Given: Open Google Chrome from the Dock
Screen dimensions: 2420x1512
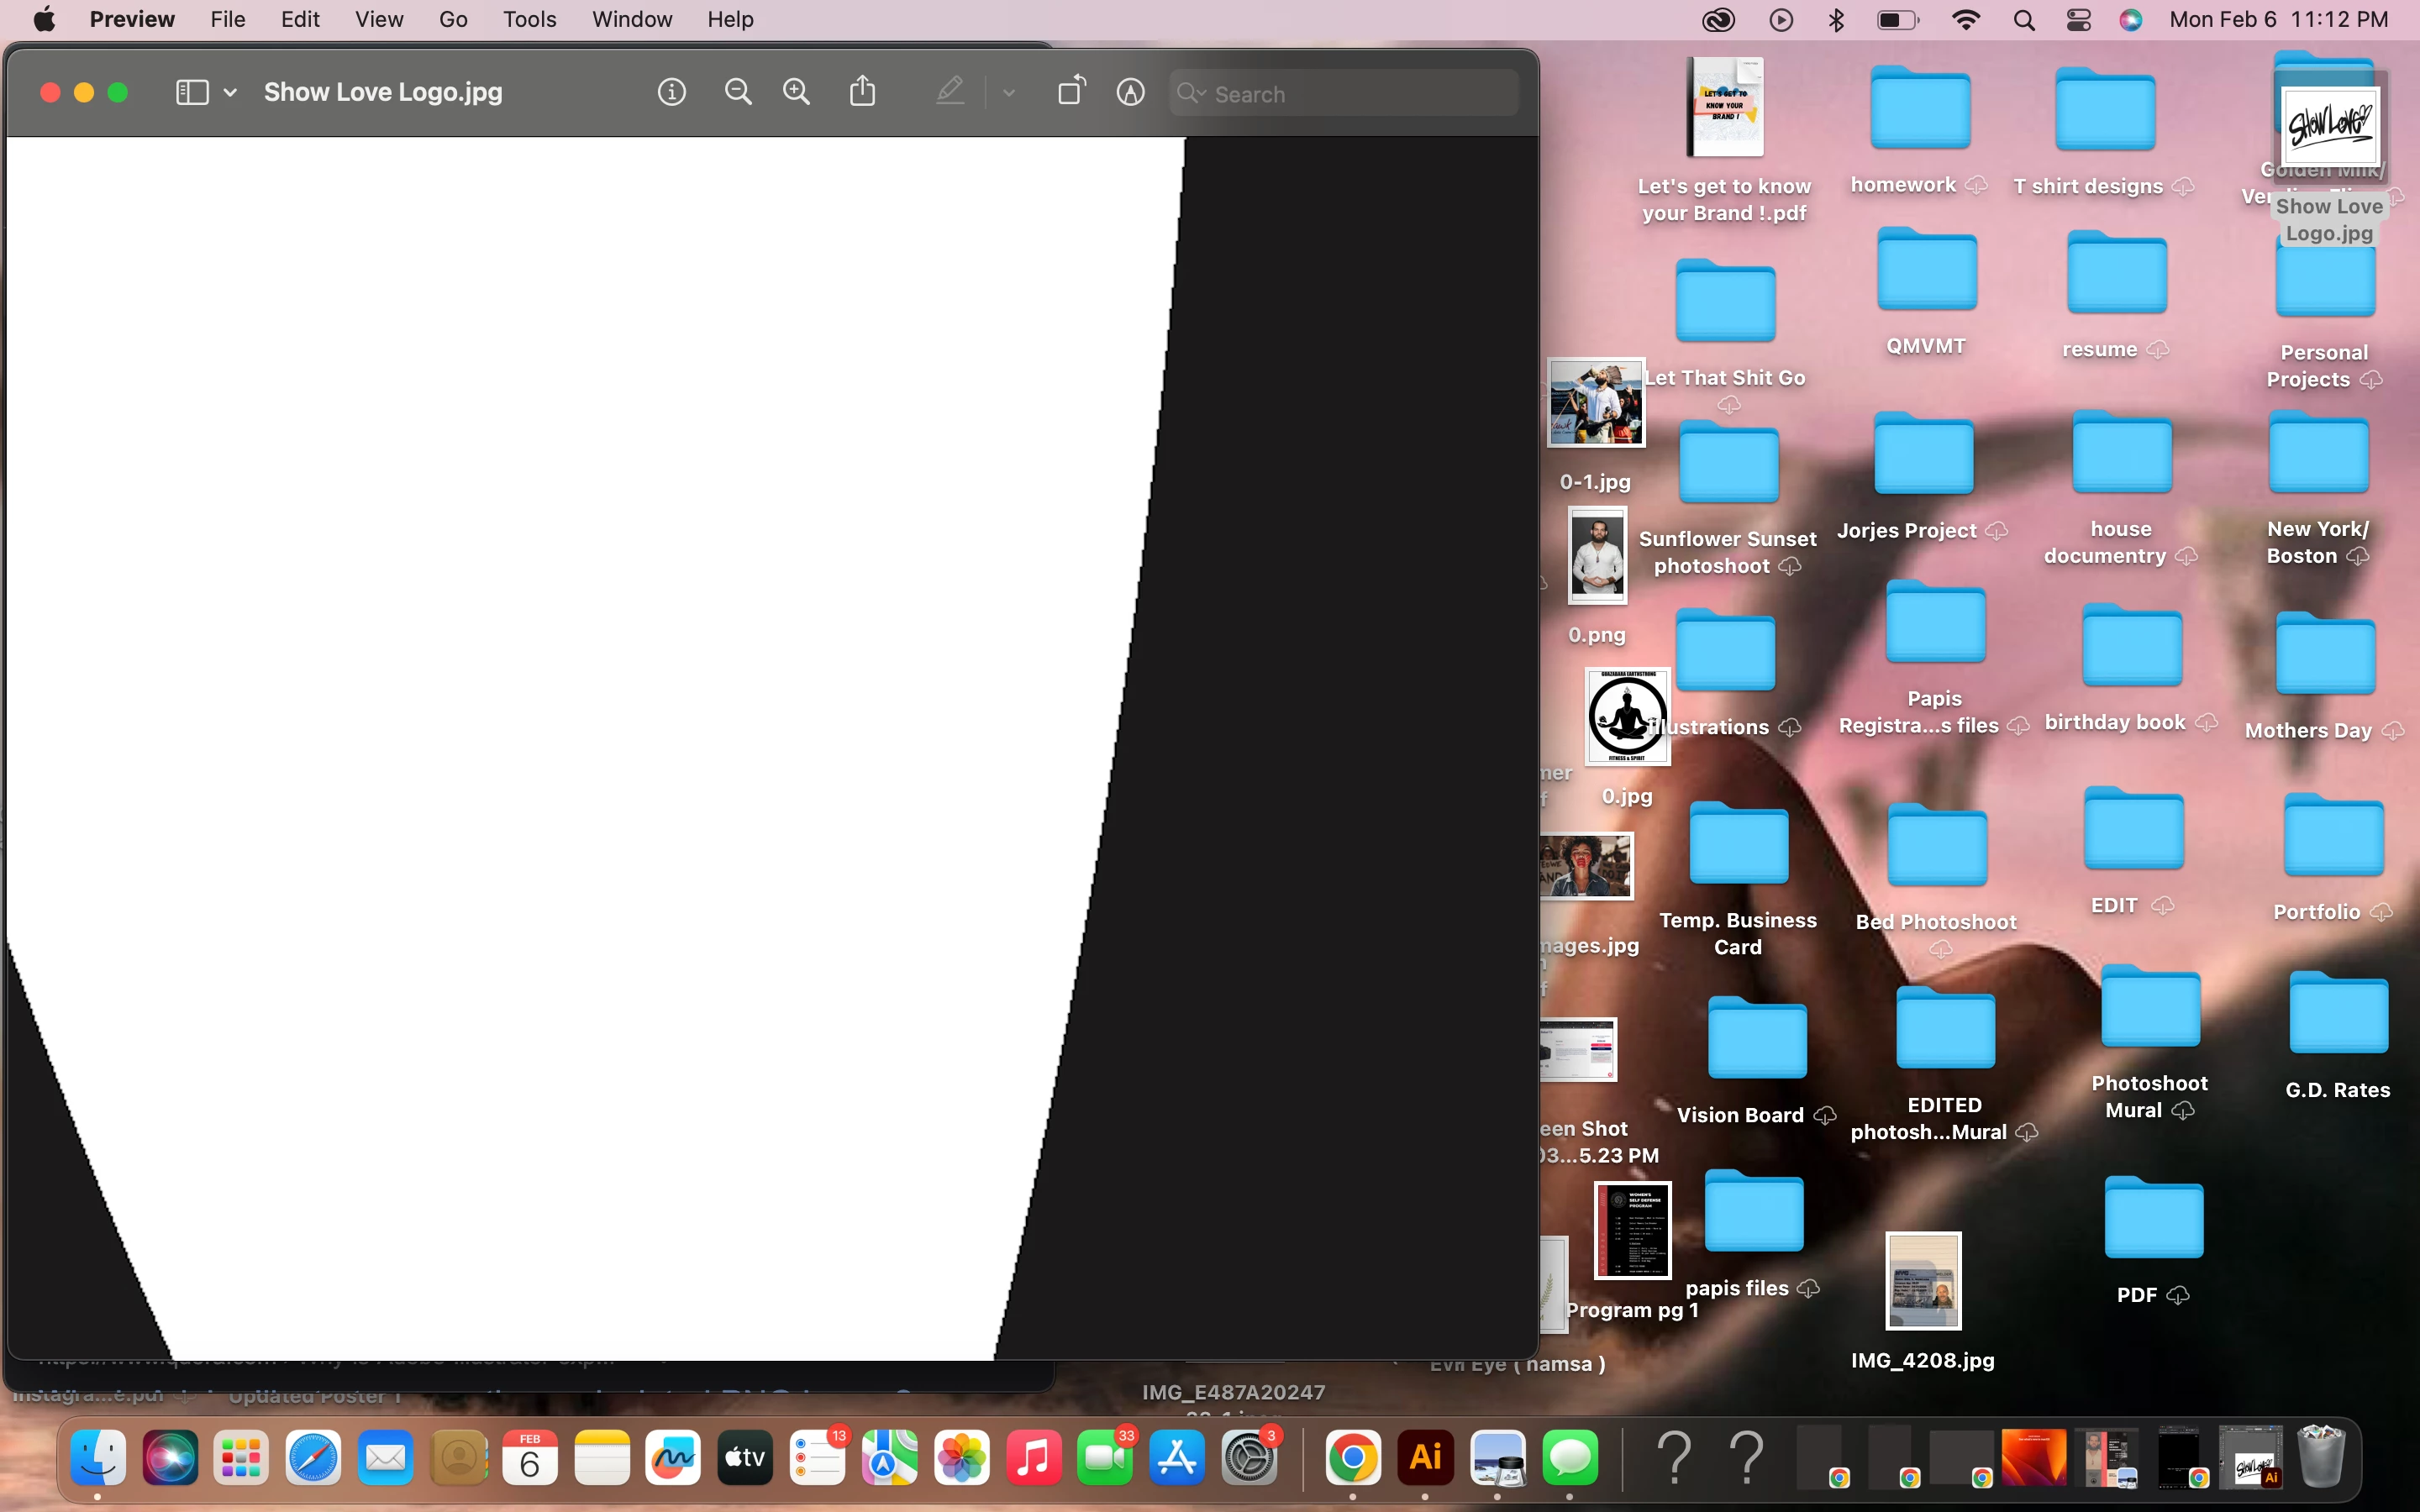Looking at the screenshot, I should click(1352, 1457).
